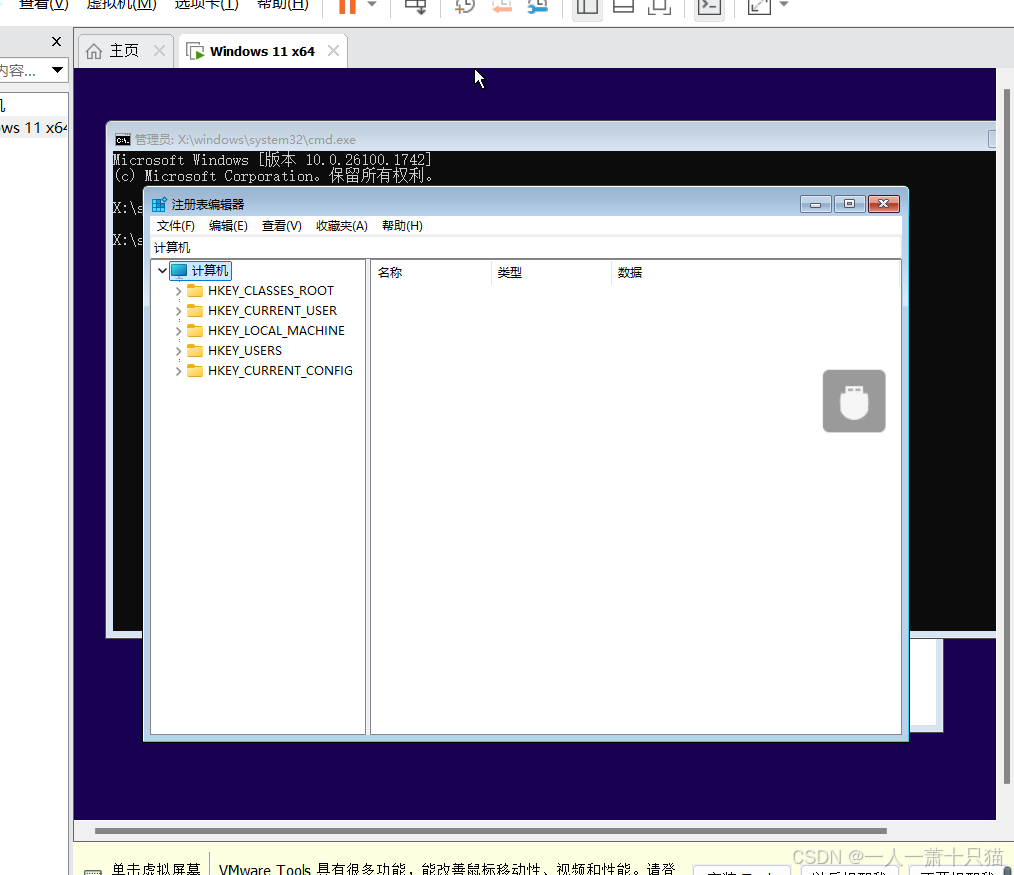1014x875 pixels.
Task: Click the Registry Editor title bar icon
Action: coord(159,205)
